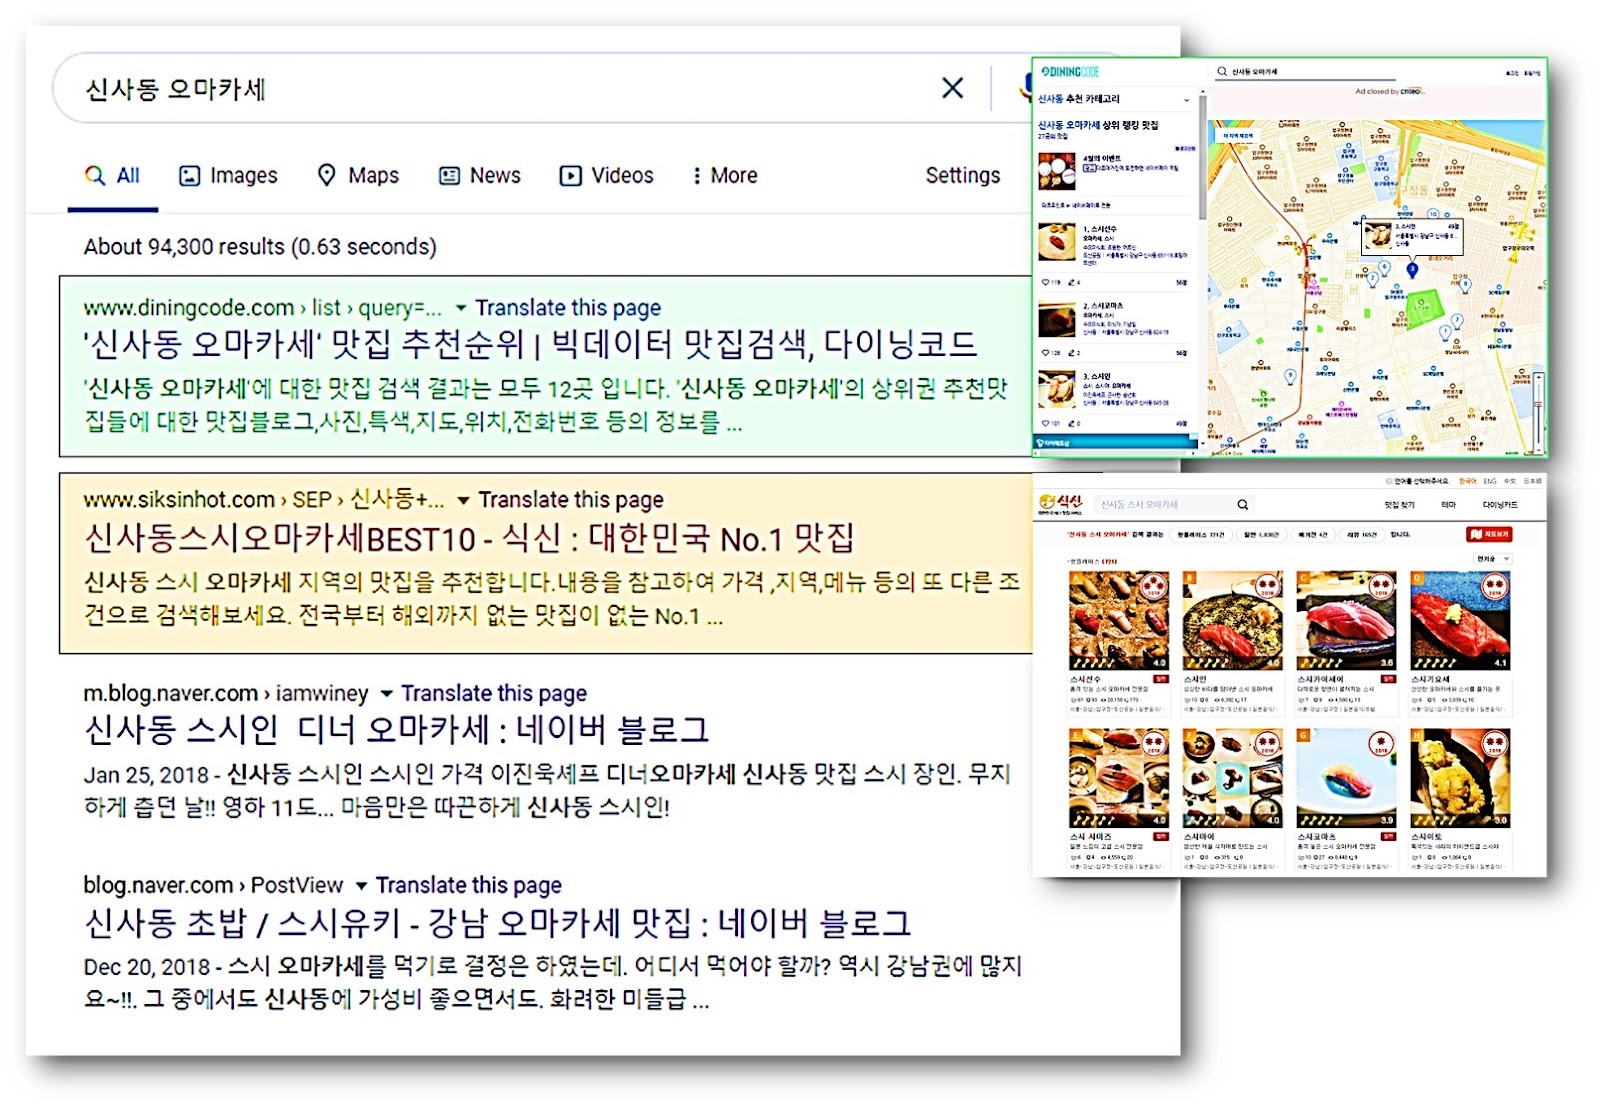Open the 신사동 초밥 / 스시유키 blog result

[x=497, y=923]
